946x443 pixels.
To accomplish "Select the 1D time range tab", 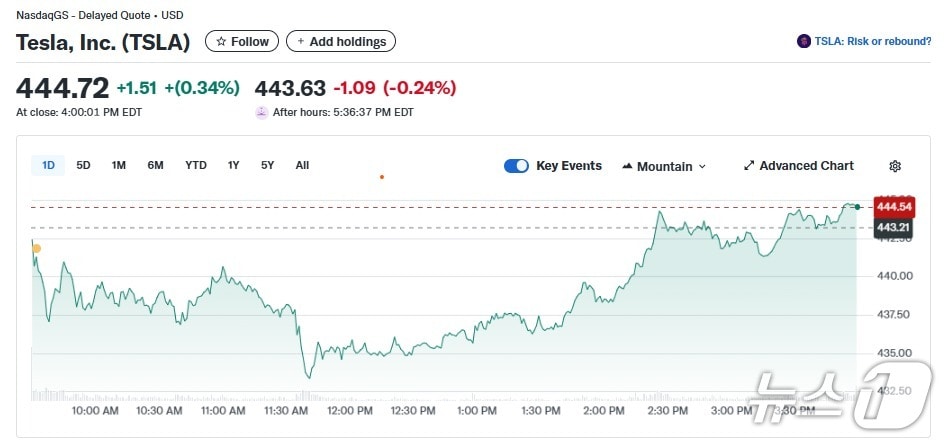I will pos(48,165).
